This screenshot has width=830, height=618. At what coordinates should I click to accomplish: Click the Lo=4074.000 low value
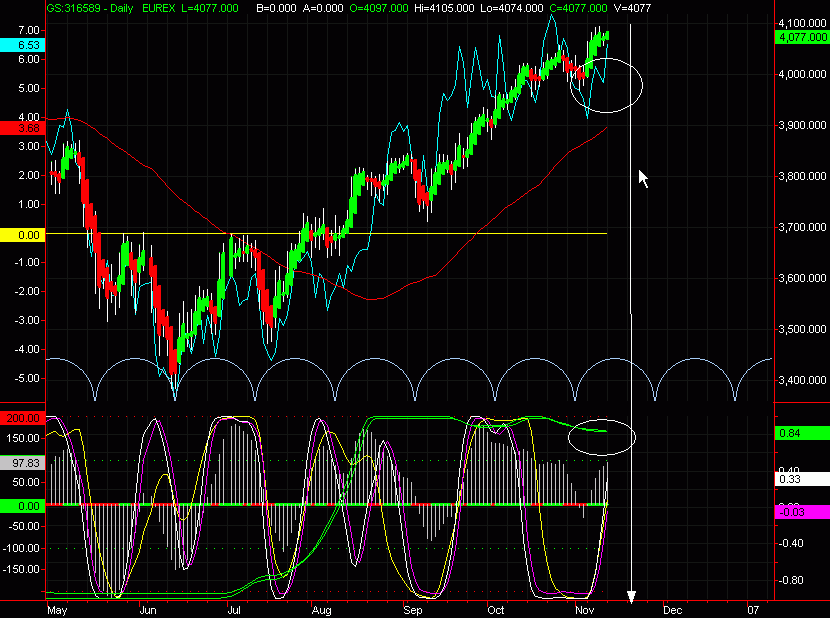(512, 8)
